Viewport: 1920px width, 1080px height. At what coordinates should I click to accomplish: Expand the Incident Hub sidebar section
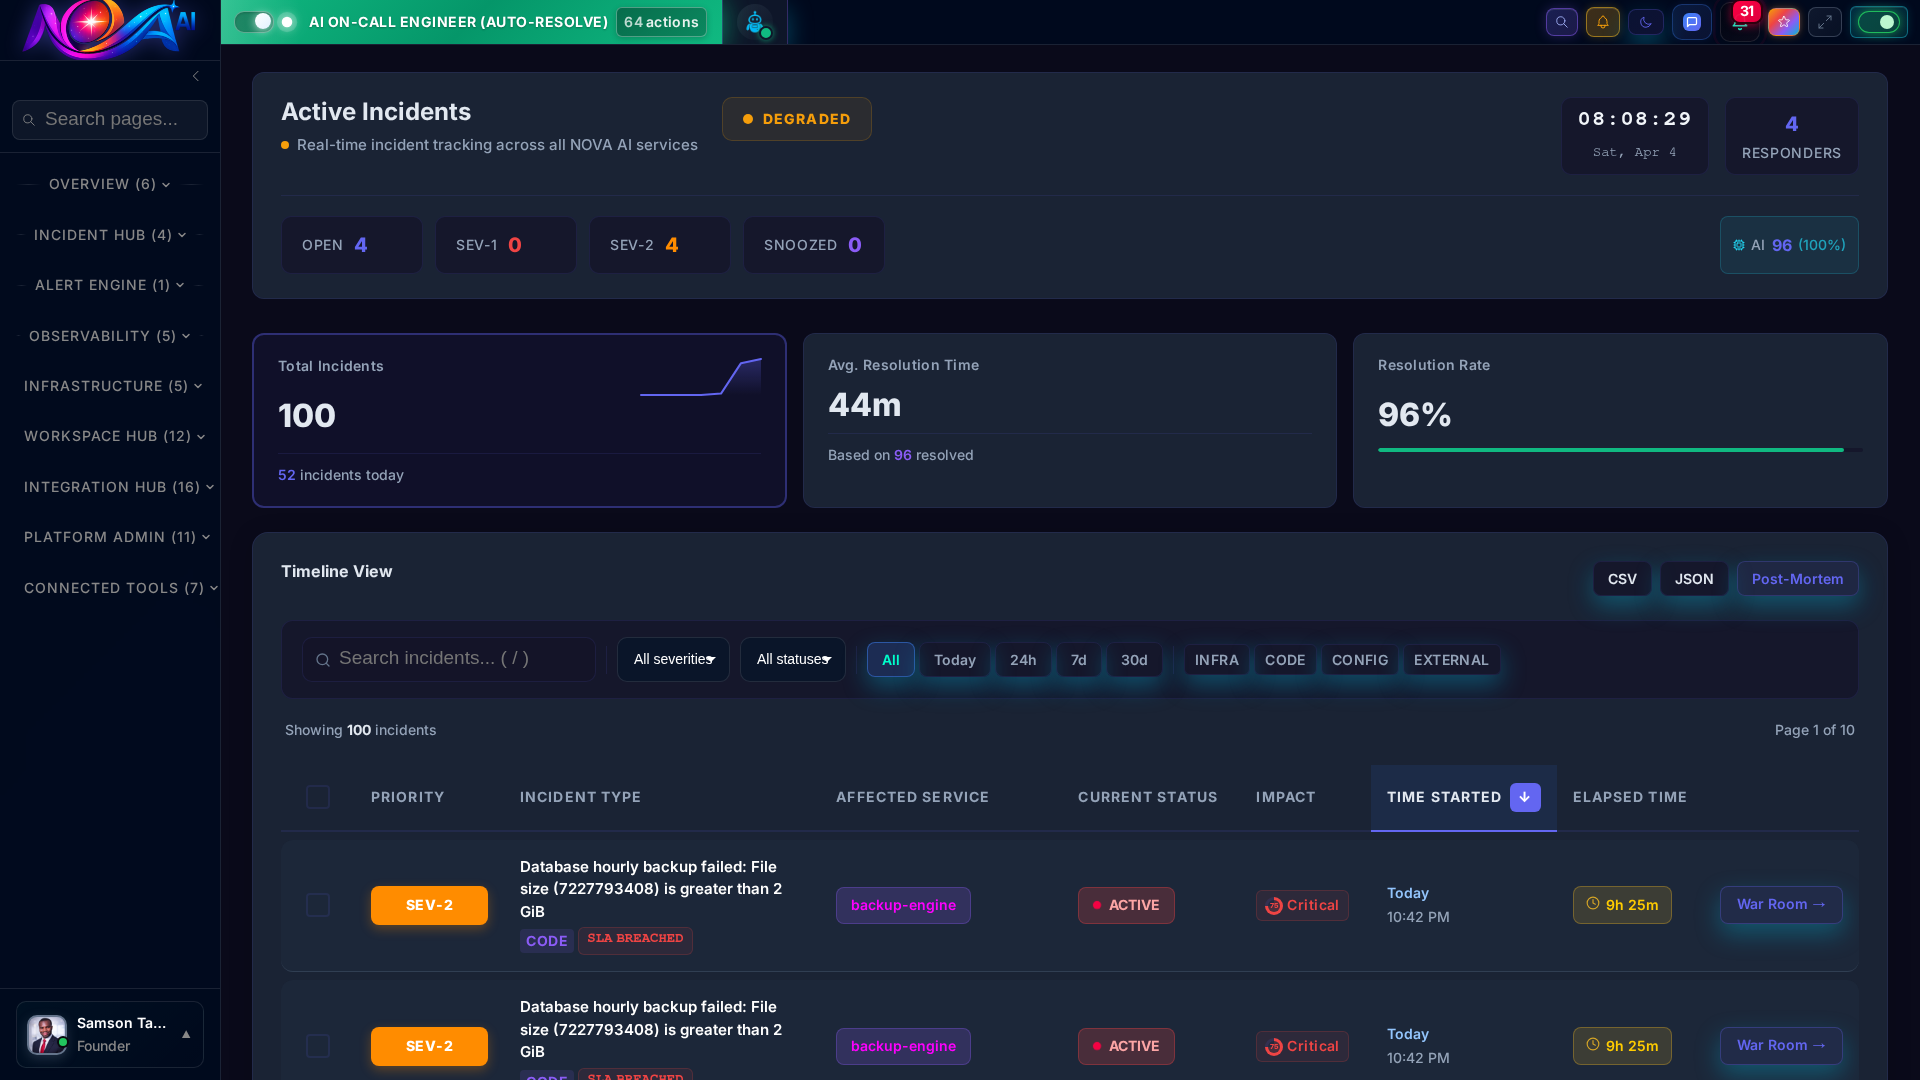point(109,235)
